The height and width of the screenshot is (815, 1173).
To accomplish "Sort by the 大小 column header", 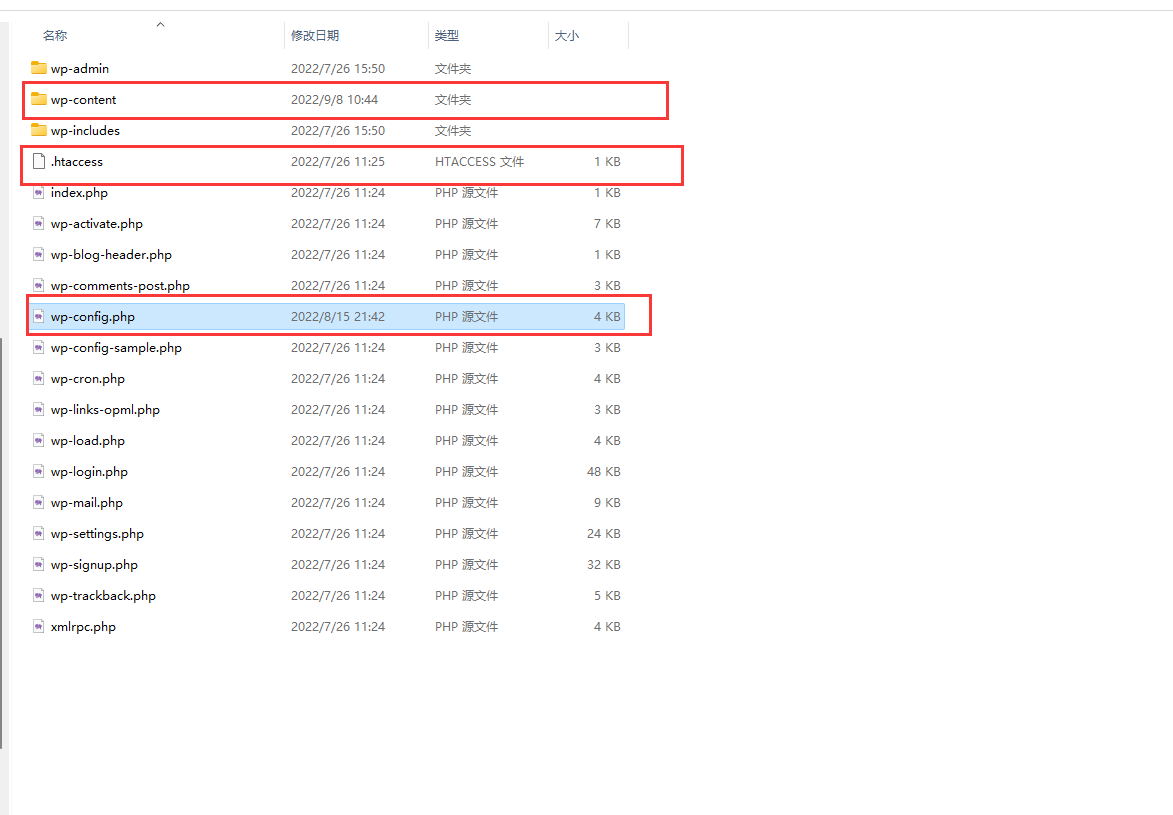I will coord(566,35).
